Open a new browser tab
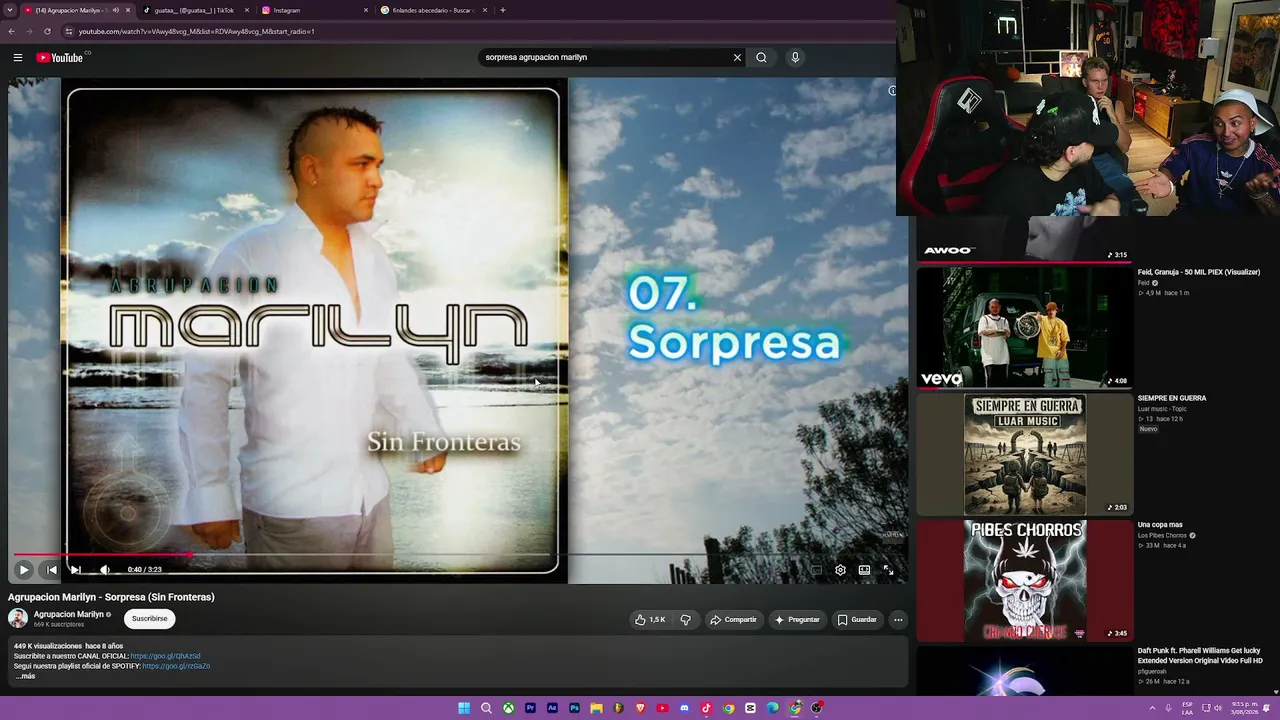 coord(503,10)
